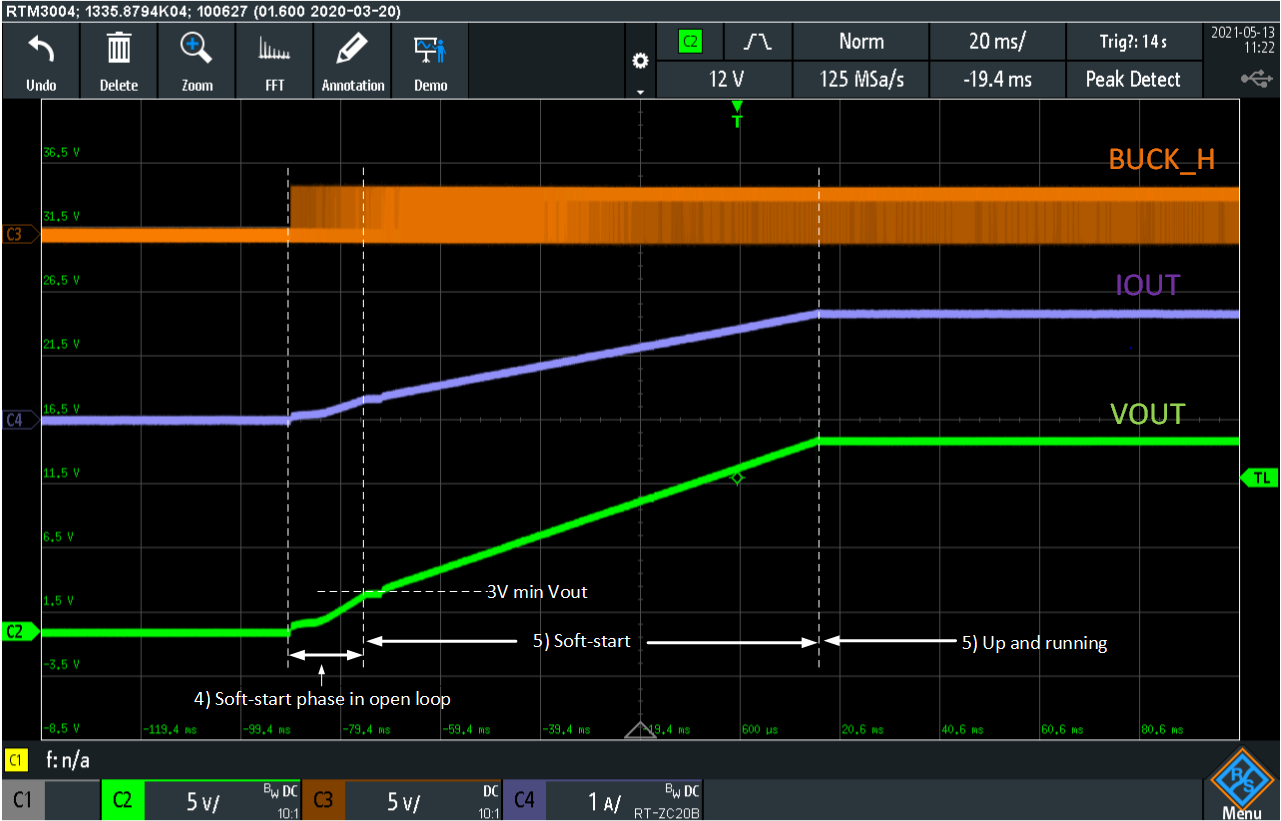Click the 12 V trigger level field
Screen dimensions: 1281x821
724,79
